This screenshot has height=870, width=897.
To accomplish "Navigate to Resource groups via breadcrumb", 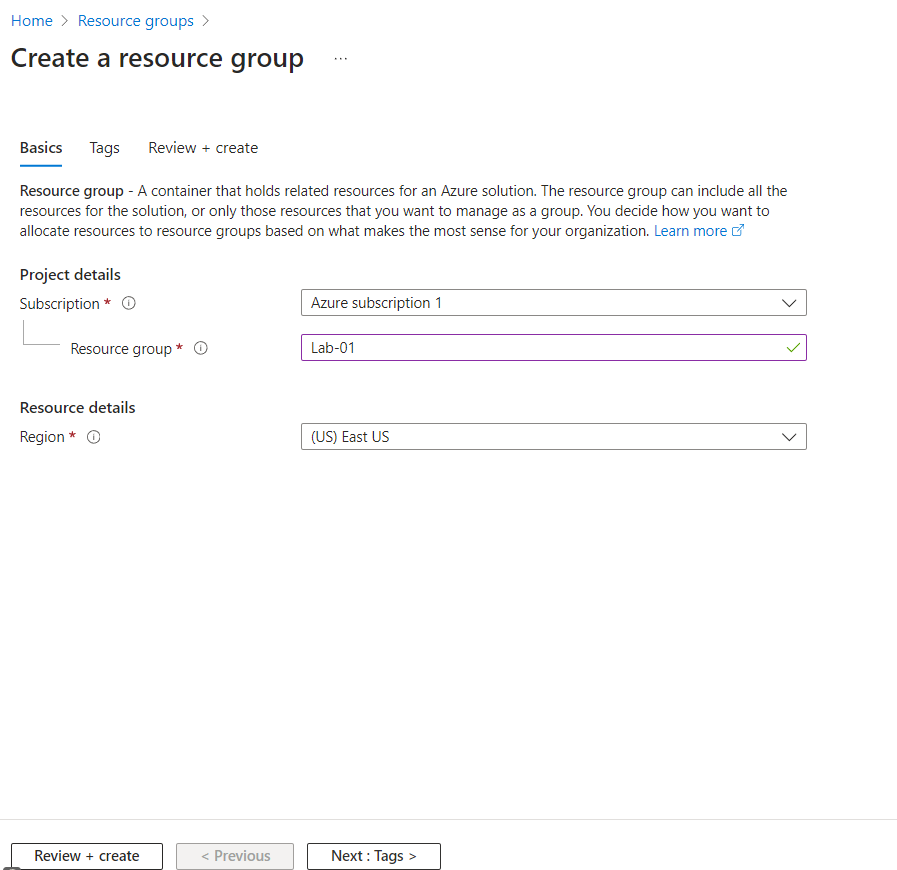I will 135,20.
